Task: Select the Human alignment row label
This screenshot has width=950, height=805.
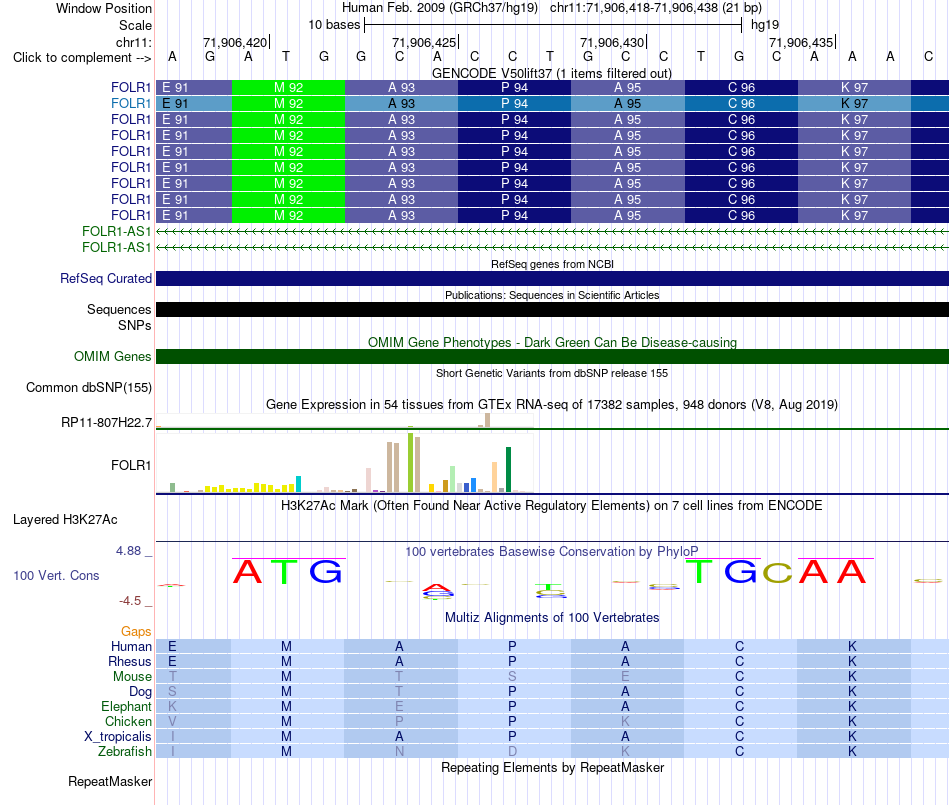Action: [131, 646]
